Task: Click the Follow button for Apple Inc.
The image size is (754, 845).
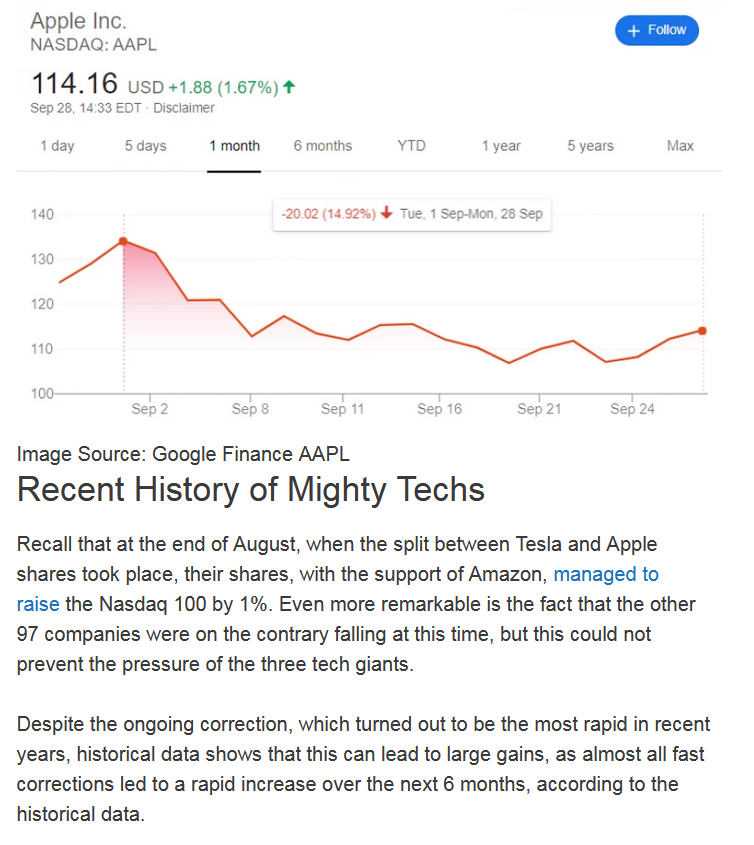Action: click(x=656, y=30)
